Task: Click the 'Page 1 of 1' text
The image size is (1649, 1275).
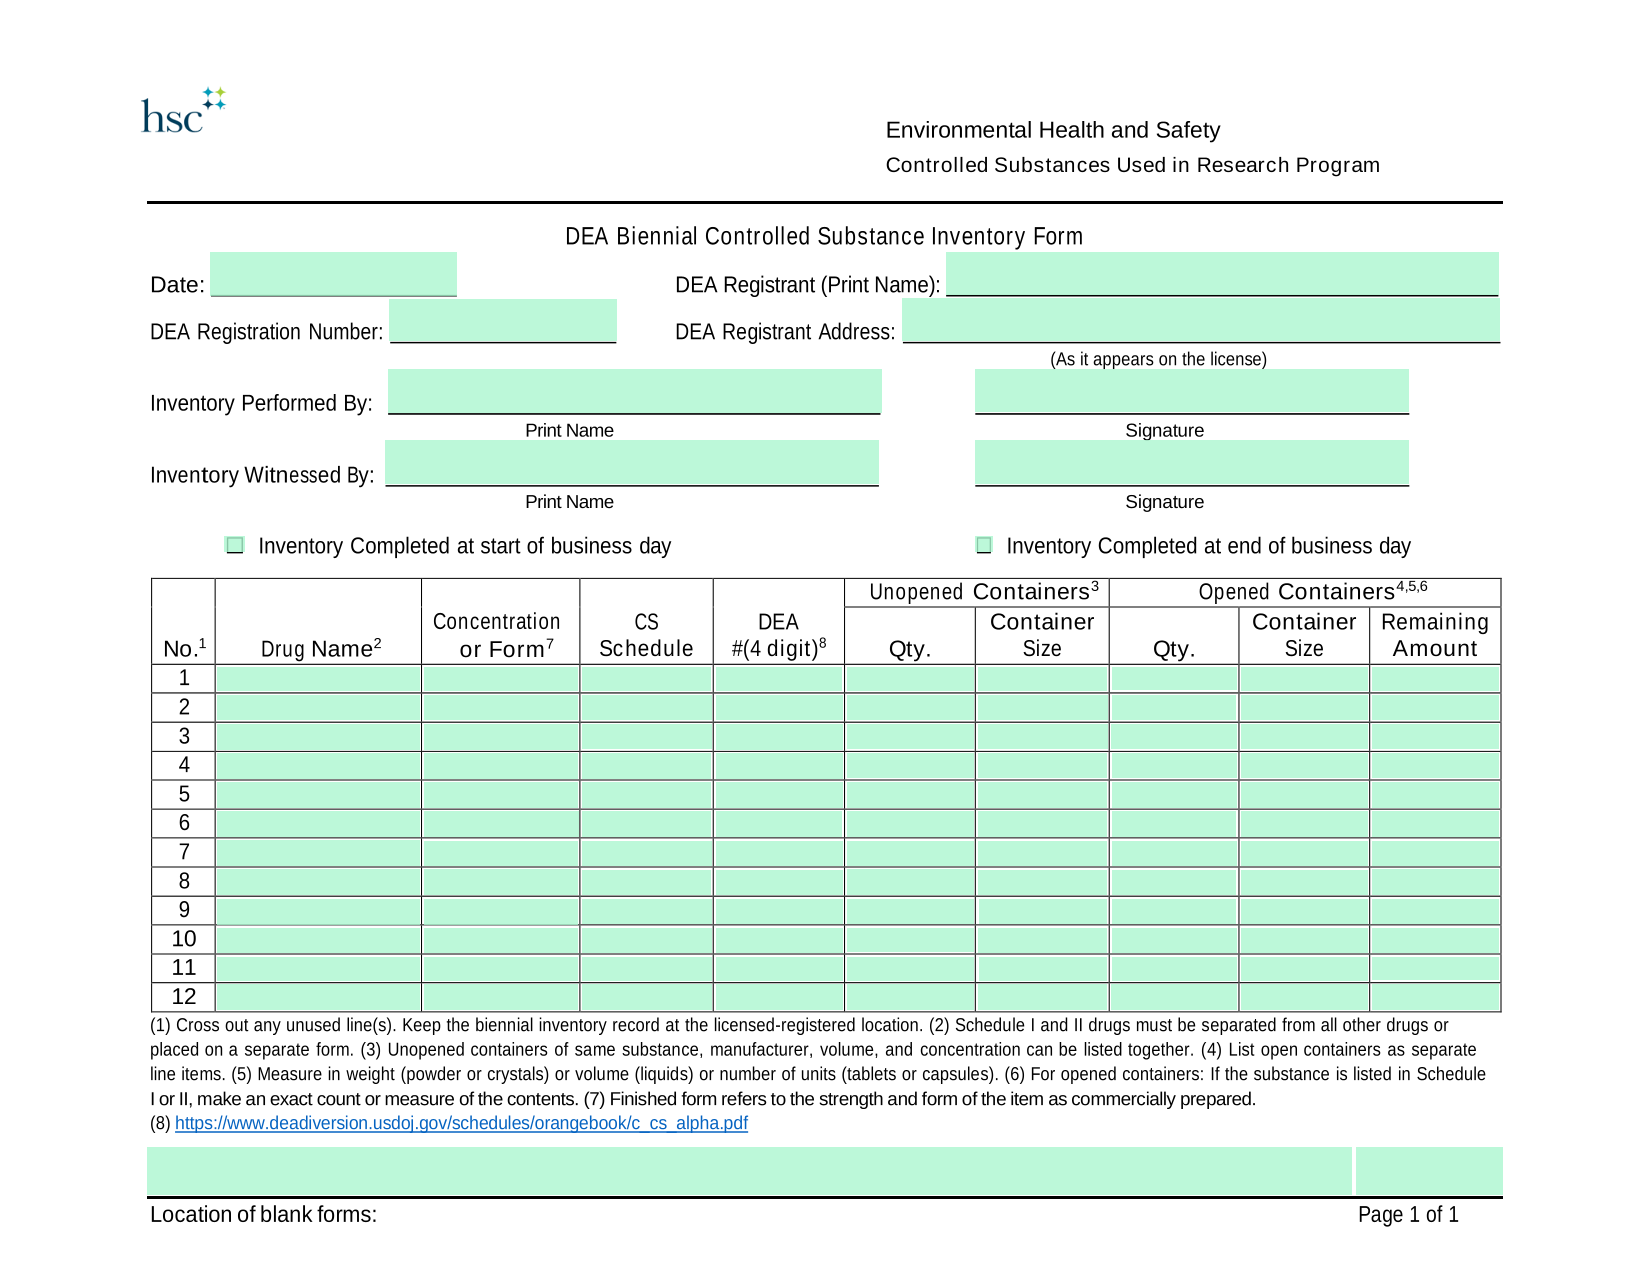Action: tap(1408, 1214)
